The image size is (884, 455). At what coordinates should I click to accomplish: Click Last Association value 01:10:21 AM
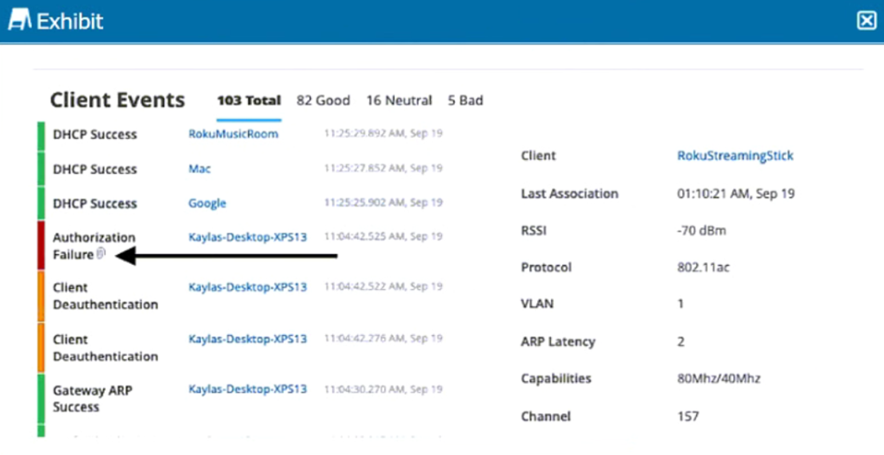[736, 193]
